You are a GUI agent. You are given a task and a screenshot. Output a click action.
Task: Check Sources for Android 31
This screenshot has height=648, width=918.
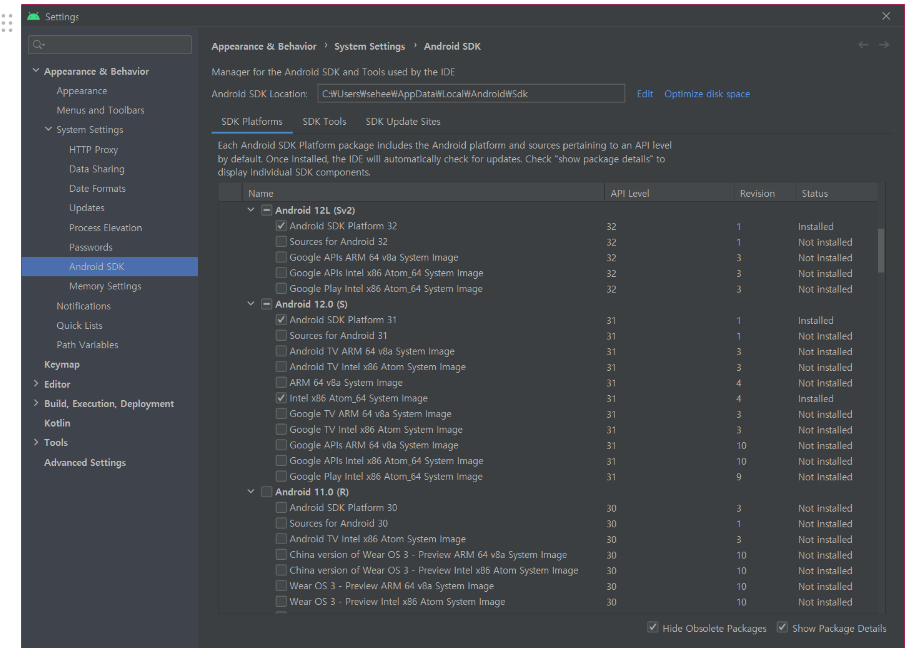[281, 335]
